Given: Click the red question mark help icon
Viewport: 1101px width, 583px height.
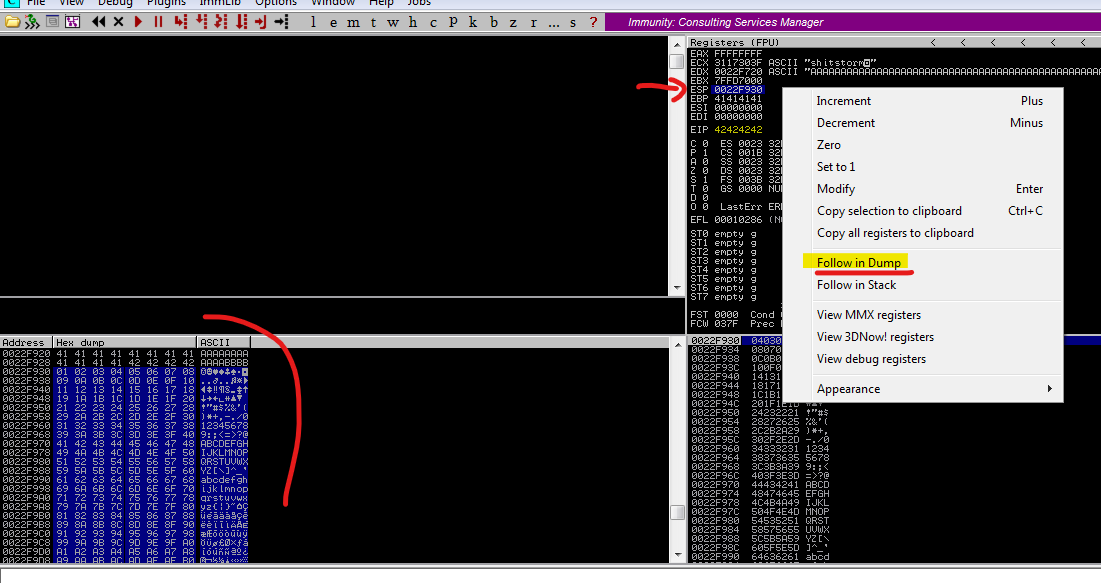Looking at the screenshot, I should tap(593, 22).
